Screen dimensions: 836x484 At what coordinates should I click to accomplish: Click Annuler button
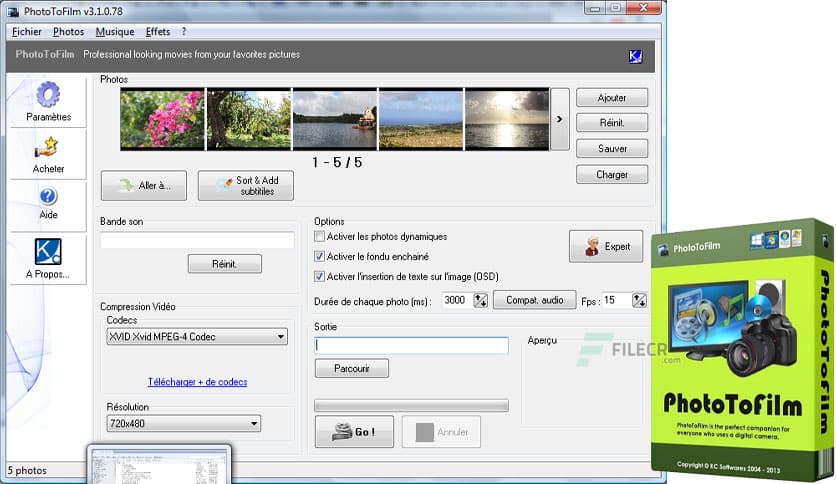pyautogui.click(x=441, y=432)
